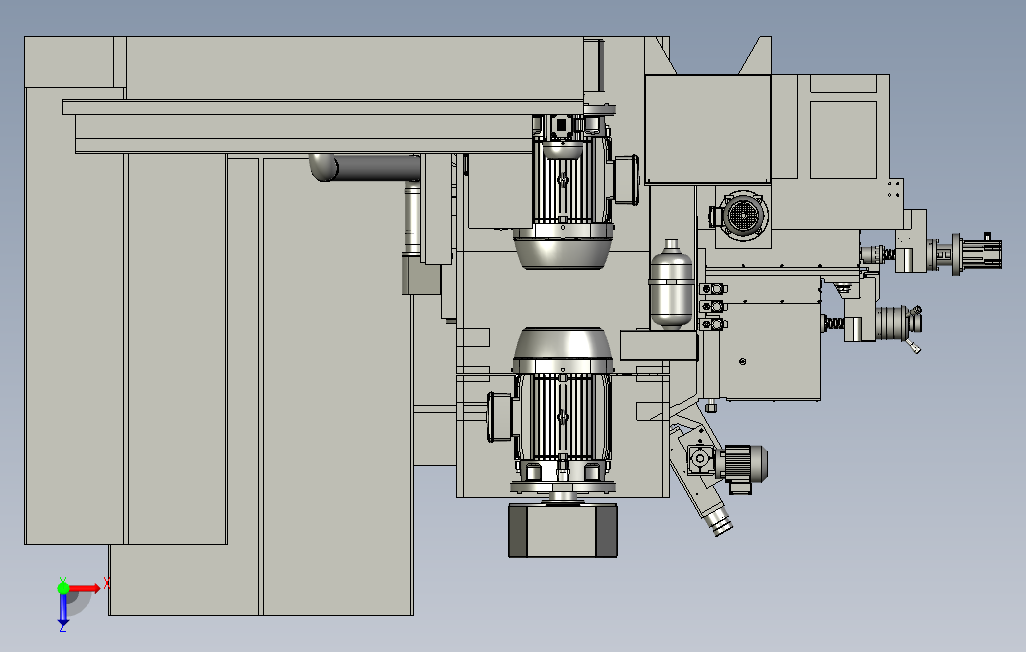Click the red X axis arrow of the triad
The height and width of the screenshot is (652, 1026).
[x=85, y=589]
